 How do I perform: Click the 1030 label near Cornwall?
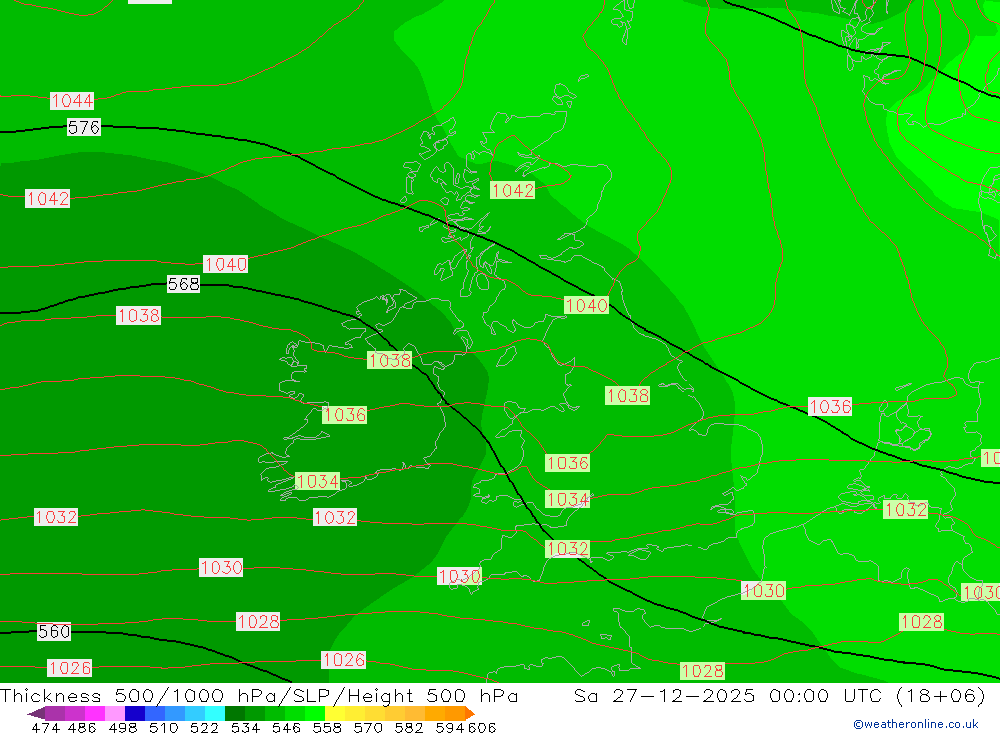tap(459, 576)
